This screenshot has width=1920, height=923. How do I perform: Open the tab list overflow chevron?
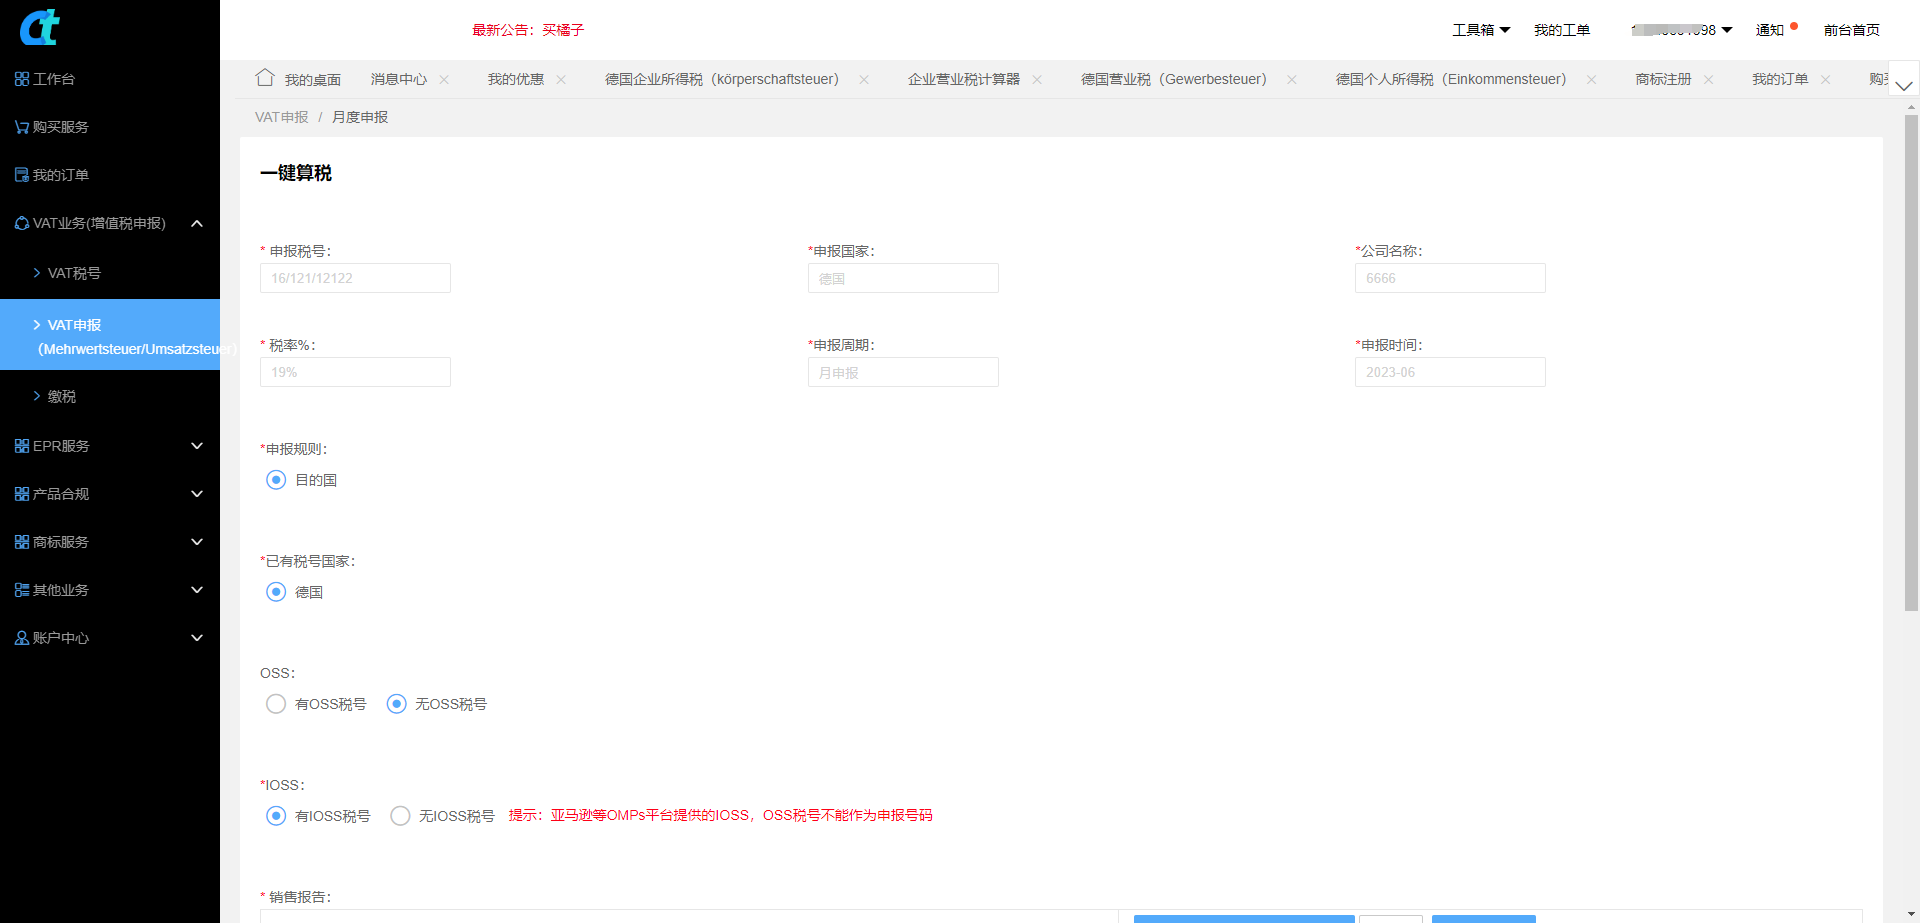[x=1904, y=85]
